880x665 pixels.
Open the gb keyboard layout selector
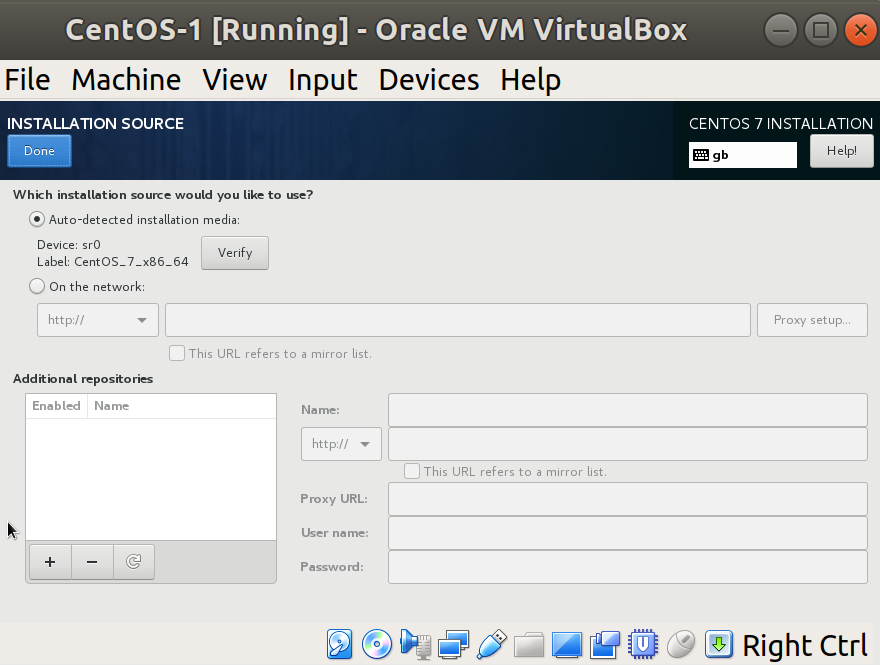(x=742, y=155)
